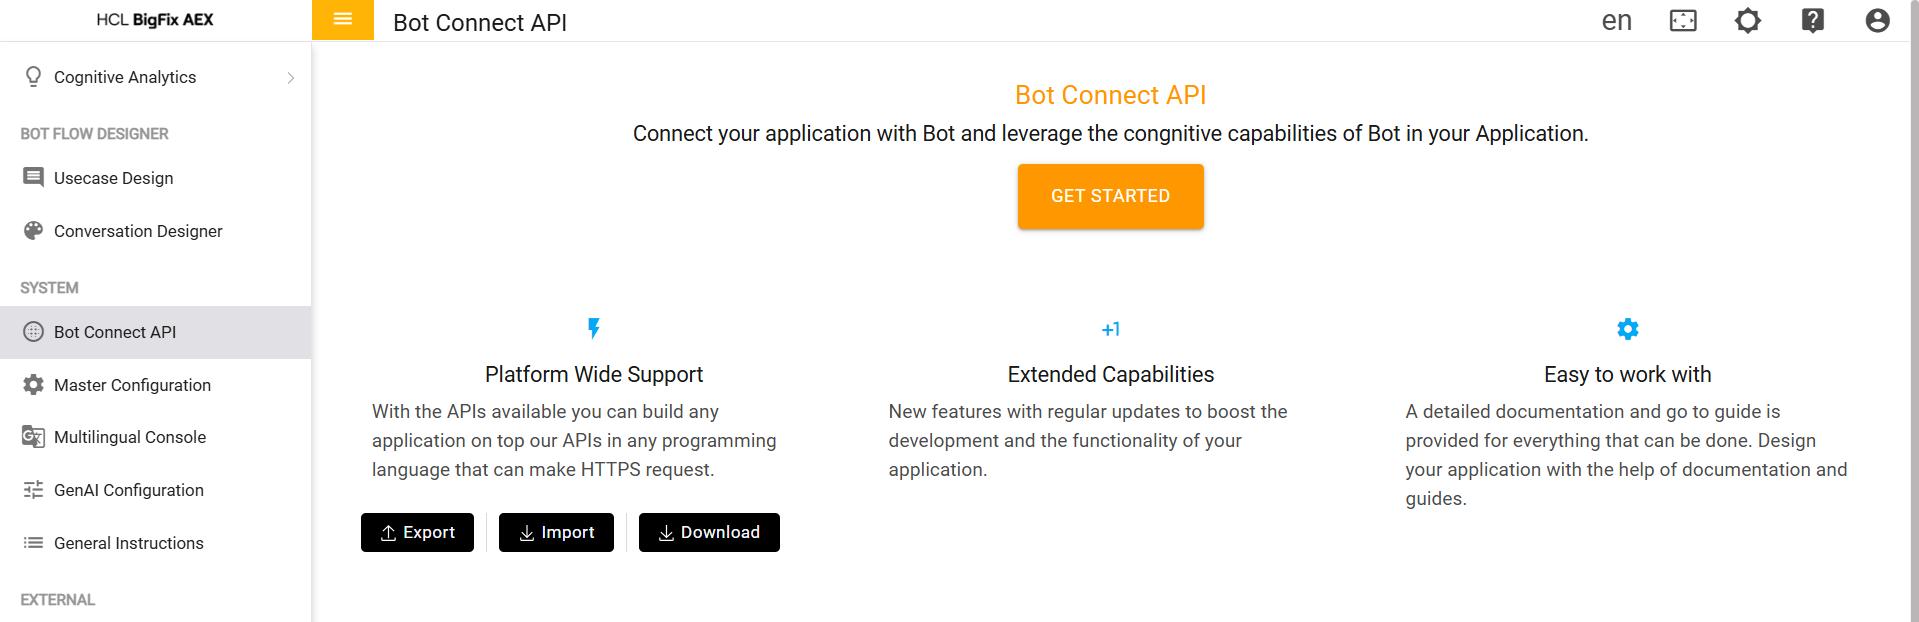Expand the Cognitive Analytics menu chevron
This screenshot has height=622, width=1919.
point(291,78)
